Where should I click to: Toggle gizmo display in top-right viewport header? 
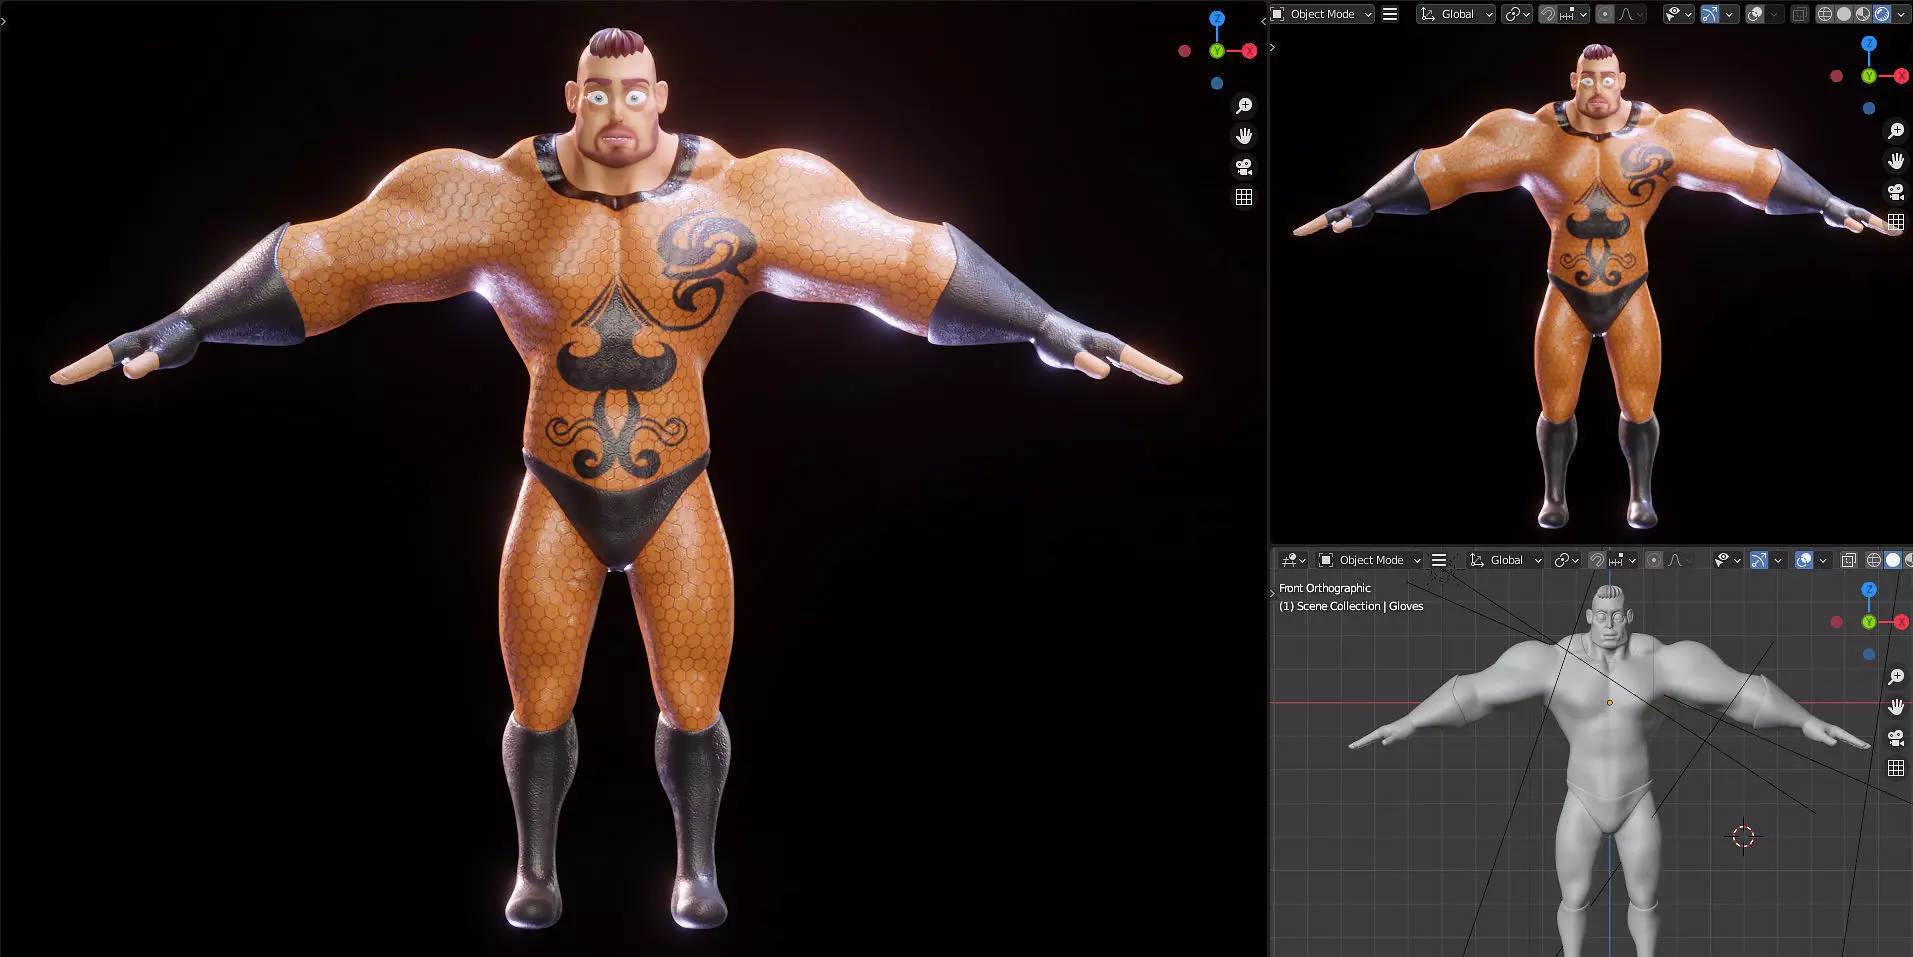point(1710,14)
